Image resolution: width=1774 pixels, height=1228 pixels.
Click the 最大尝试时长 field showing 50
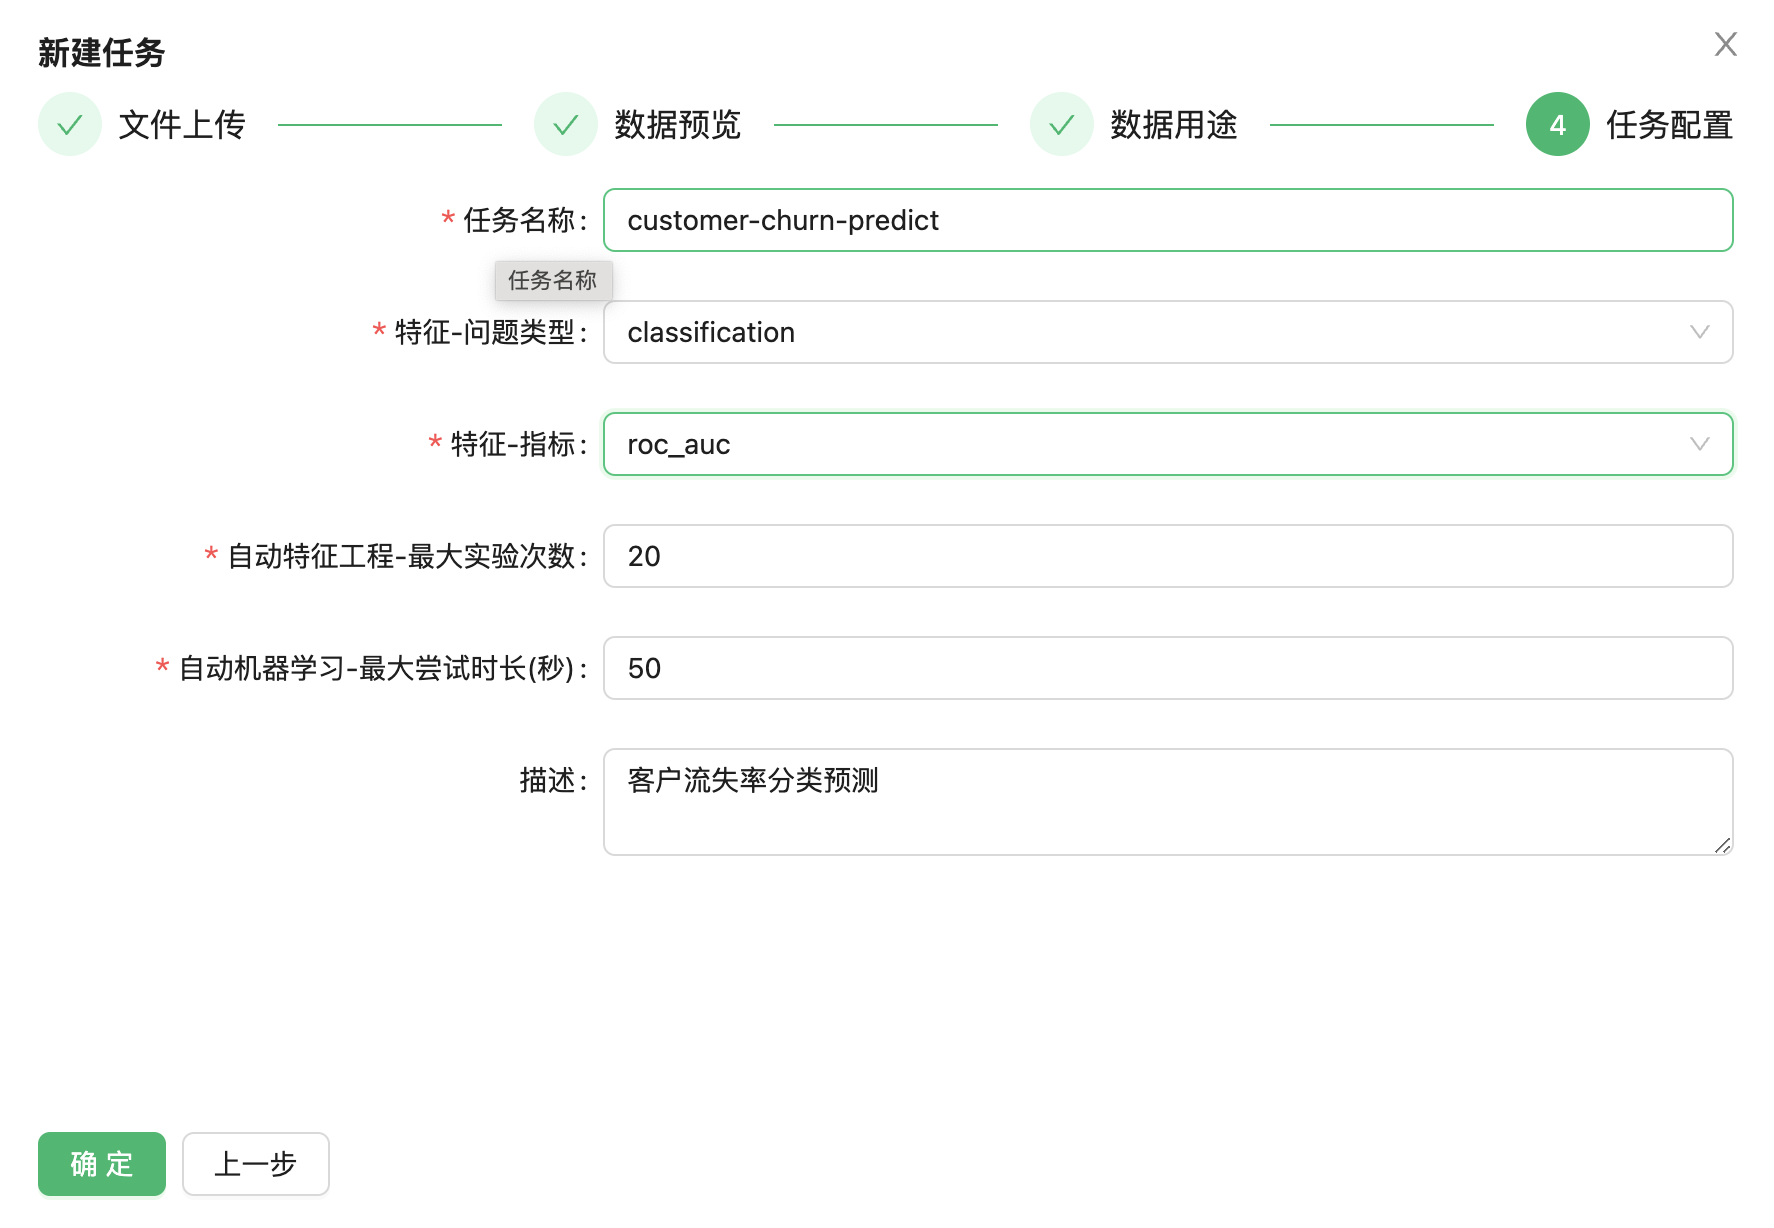tap(1167, 668)
